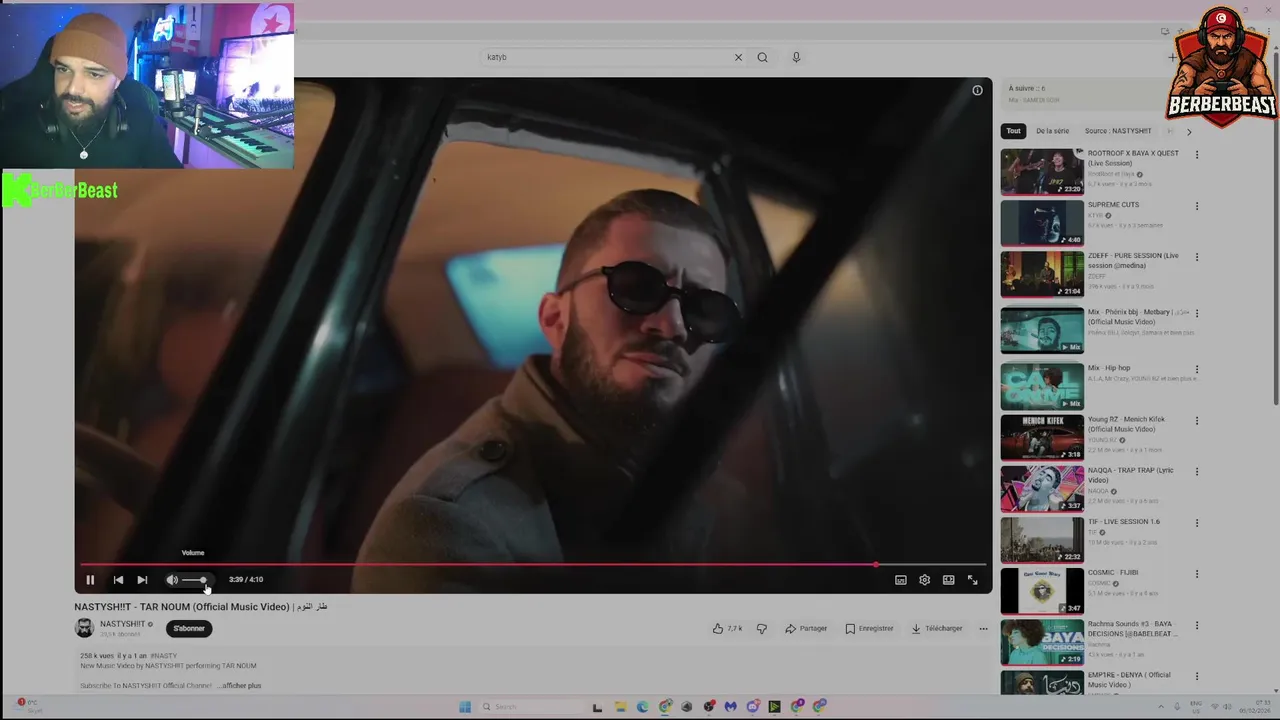Open options for Mix - Phénix bbj
Screen dimensions: 1280x720
(x=1197, y=313)
